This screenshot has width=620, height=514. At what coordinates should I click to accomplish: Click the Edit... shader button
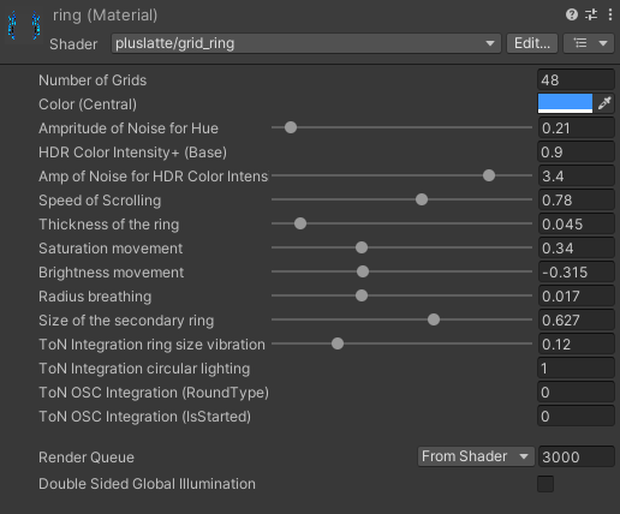click(x=532, y=43)
